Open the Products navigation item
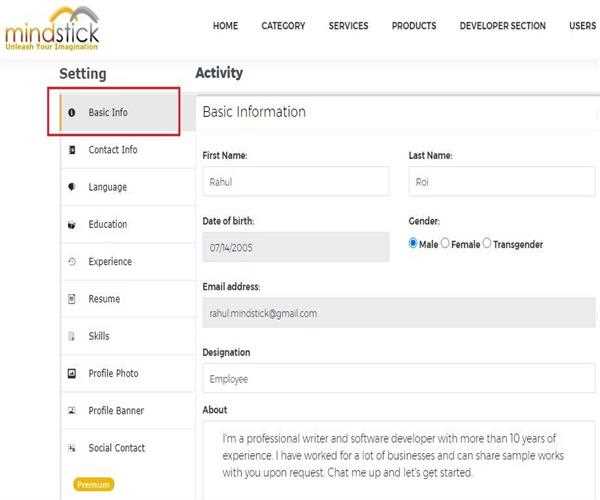This screenshot has height=500, width=600. pyautogui.click(x=414, y=26)
